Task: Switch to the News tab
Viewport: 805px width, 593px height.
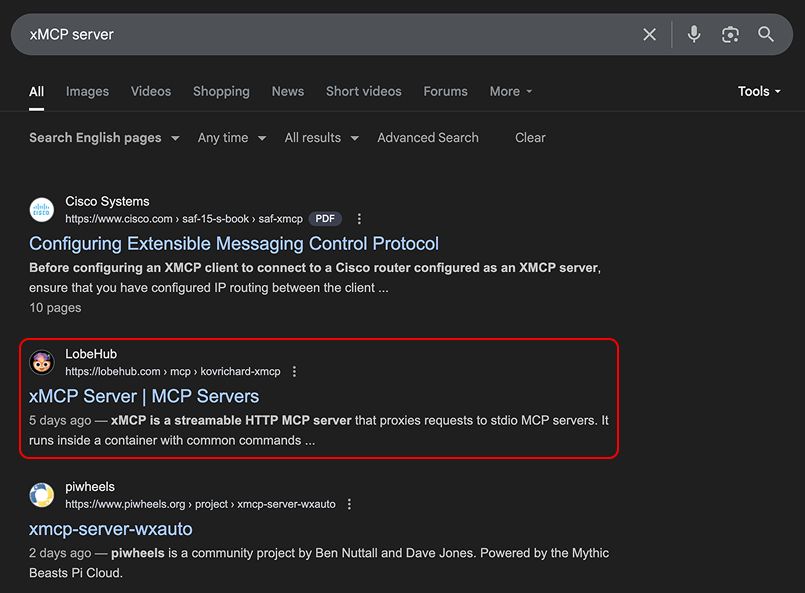Action: point(288,91)
